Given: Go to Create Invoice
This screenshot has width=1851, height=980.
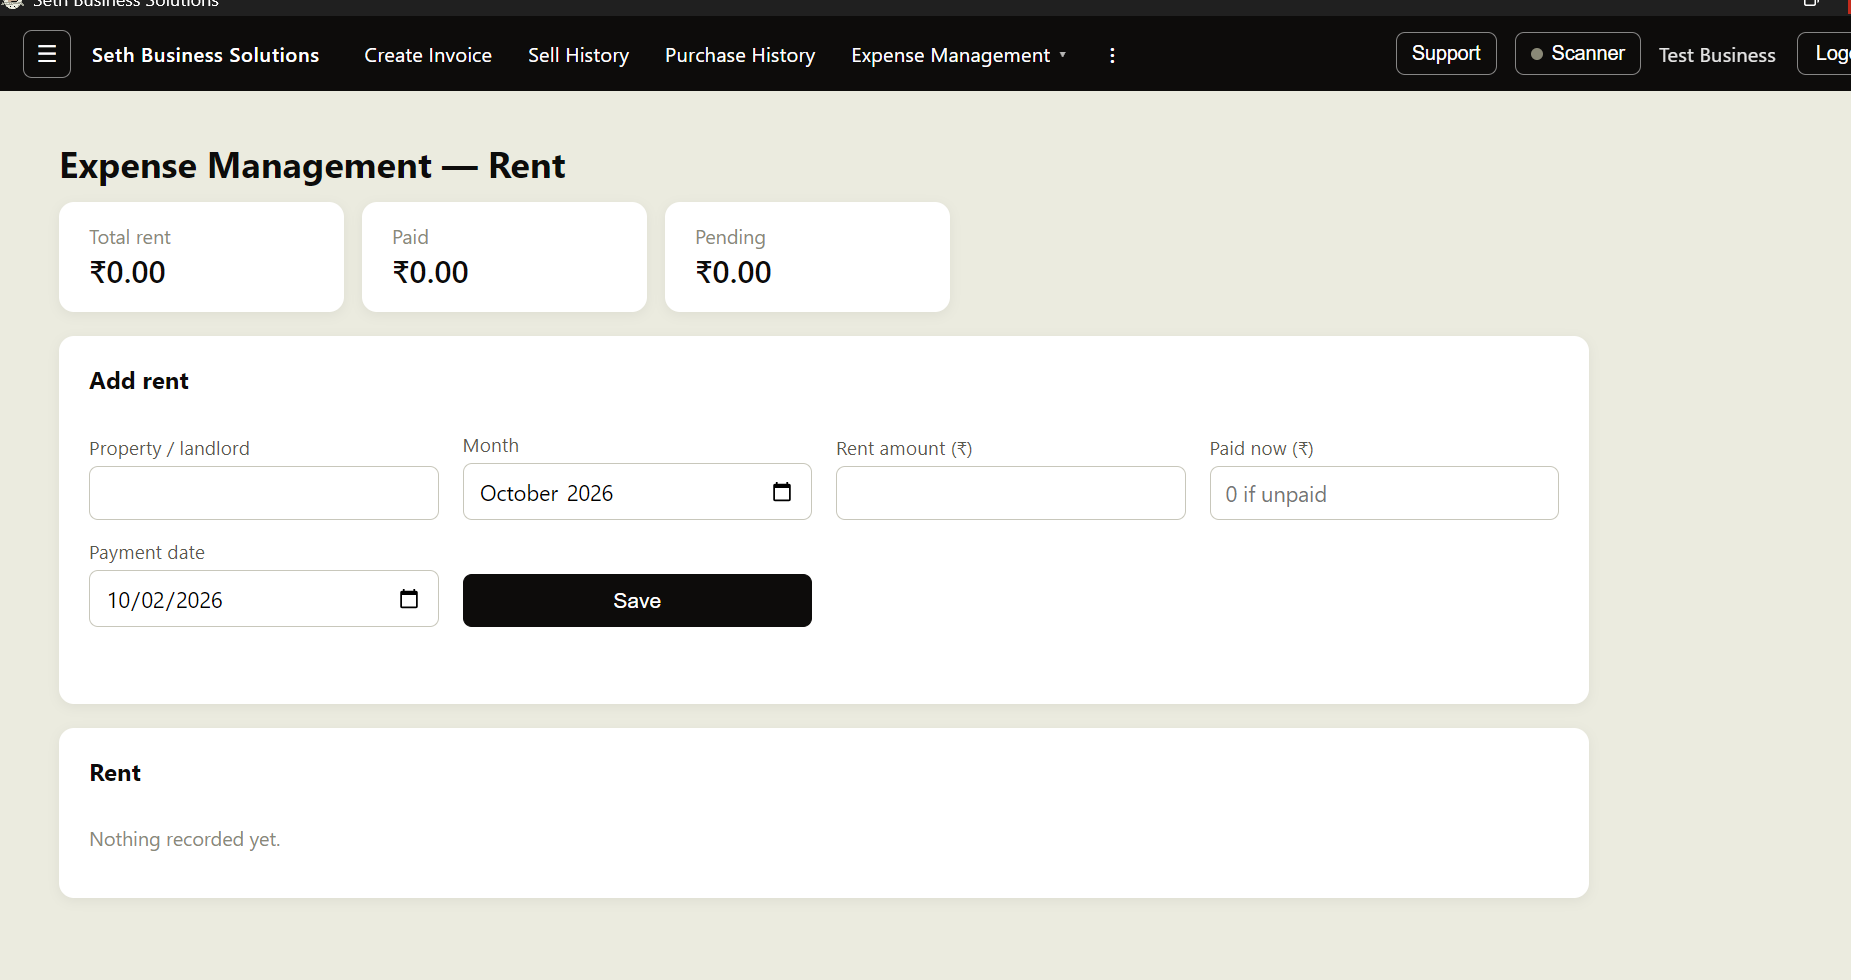Looking at the screenshot, I should click(x=428, y=55).
